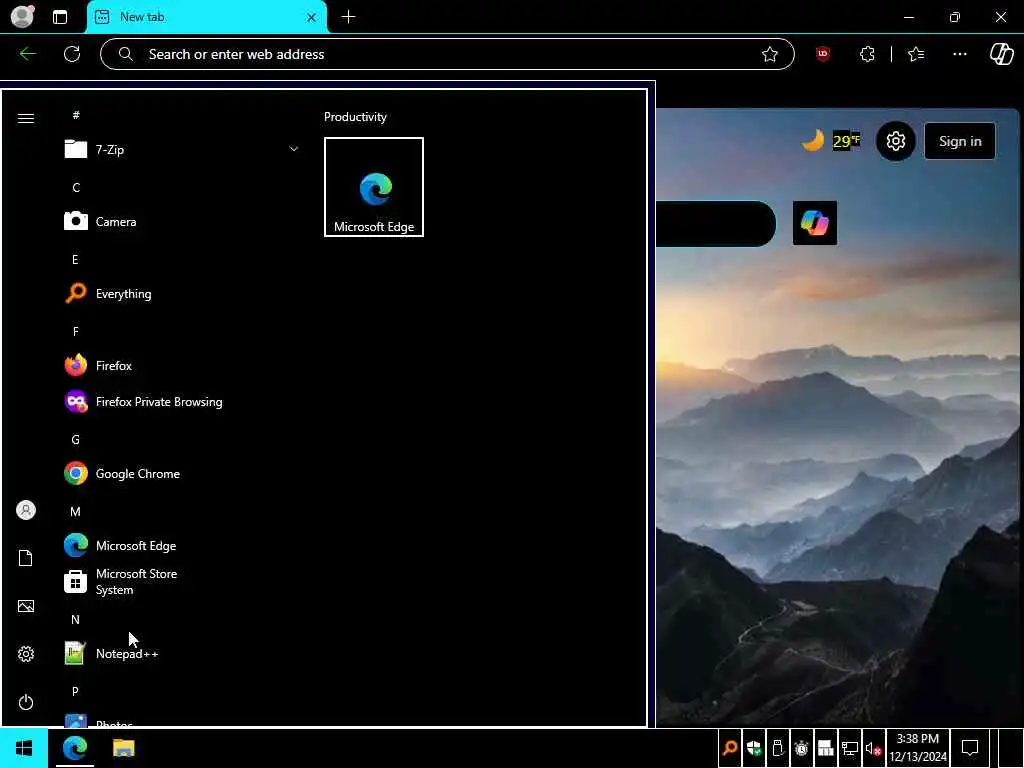Image resolution: width=1024 pixels, height=768 pixels.
Task: Open the 29°F weather widget
Action: pyautogui.click(x=831, y=140)
